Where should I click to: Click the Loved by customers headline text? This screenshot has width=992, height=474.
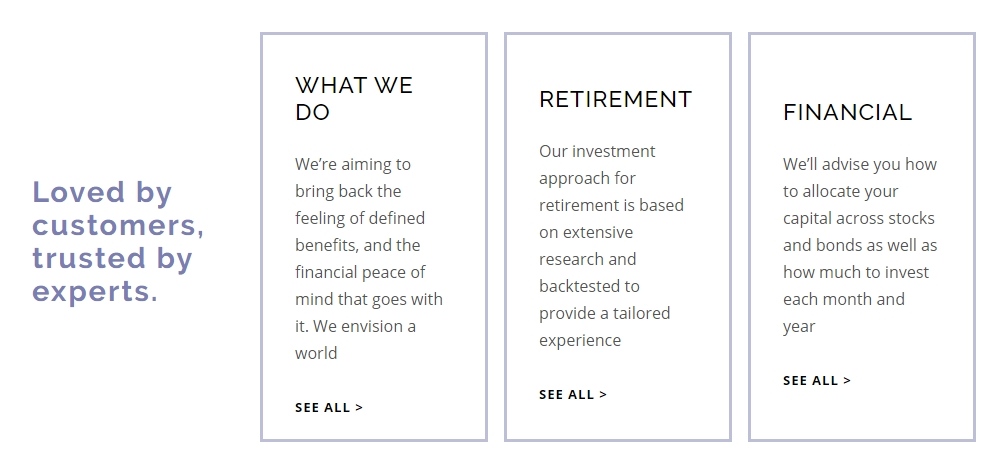[x=118, y=241]
